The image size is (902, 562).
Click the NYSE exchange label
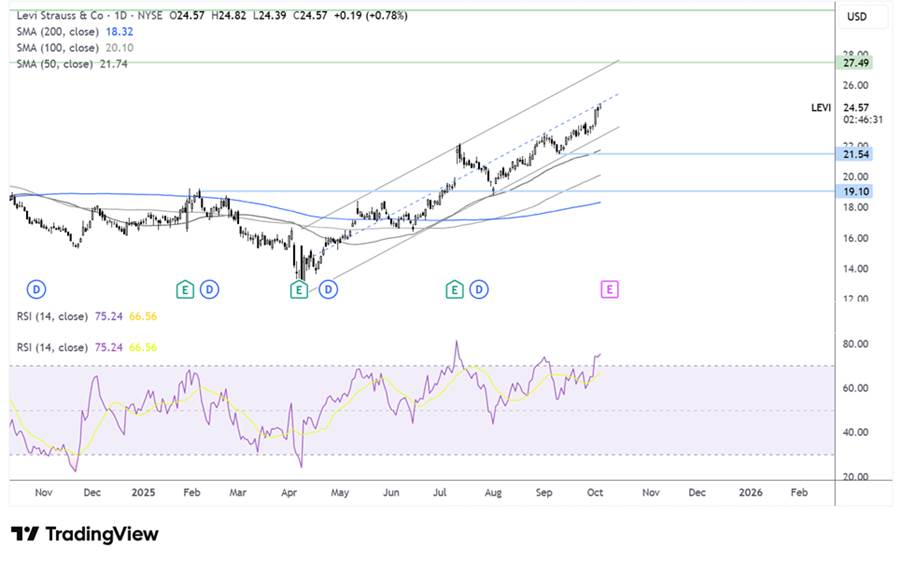[150, 16]
